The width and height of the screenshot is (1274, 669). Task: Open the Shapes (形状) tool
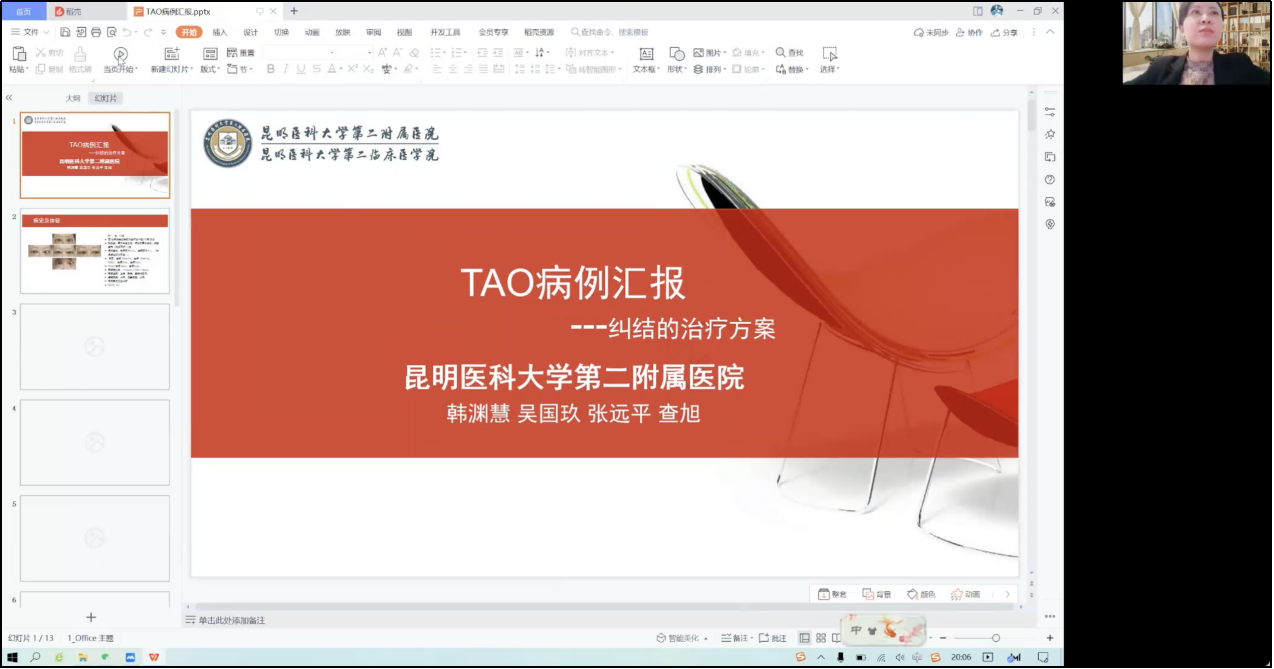pos(677,54)
